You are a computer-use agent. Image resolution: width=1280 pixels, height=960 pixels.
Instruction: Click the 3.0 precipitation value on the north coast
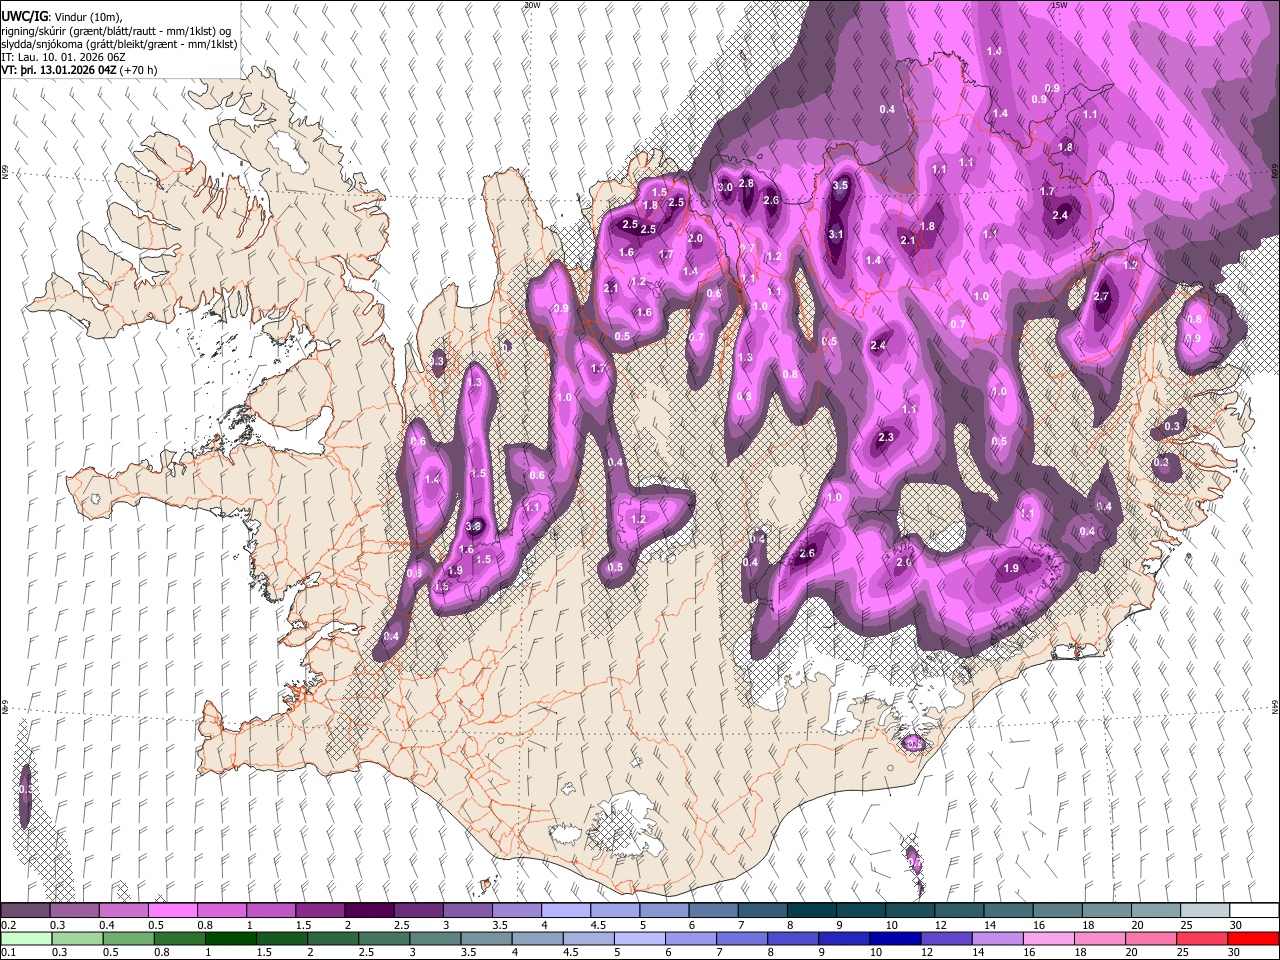[x=726, y=188]
